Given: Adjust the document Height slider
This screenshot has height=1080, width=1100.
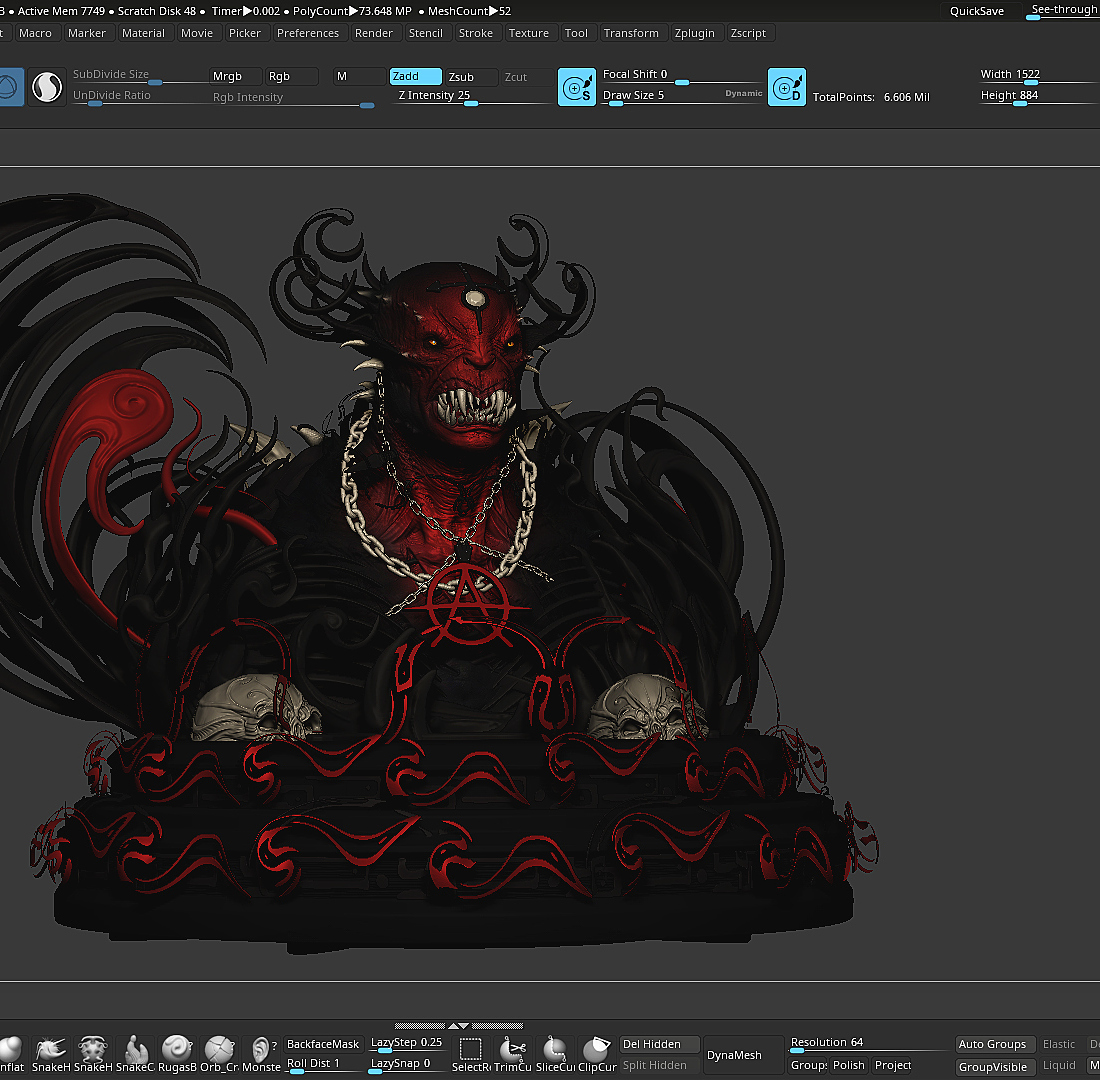Looking at the screenshot, I should (1039, 97).
